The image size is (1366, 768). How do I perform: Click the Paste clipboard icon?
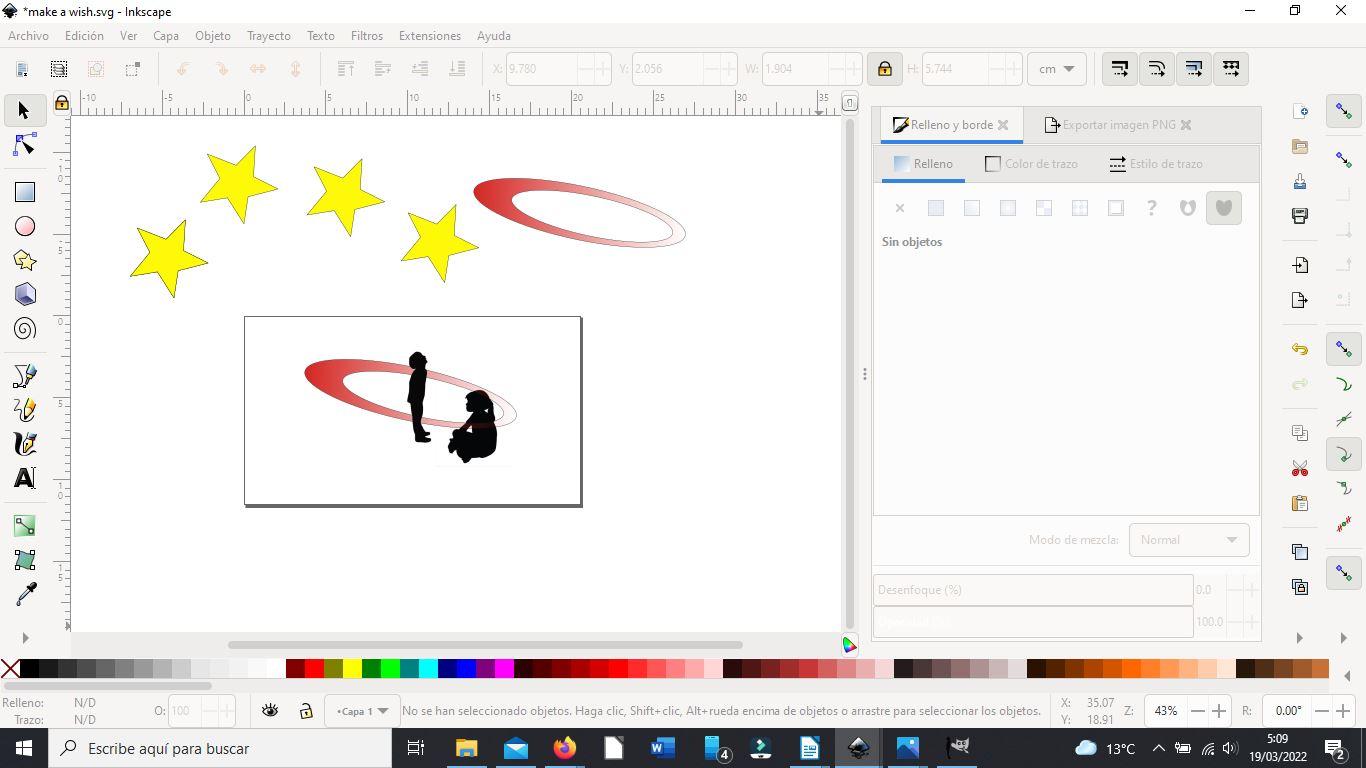(1300, 503)
